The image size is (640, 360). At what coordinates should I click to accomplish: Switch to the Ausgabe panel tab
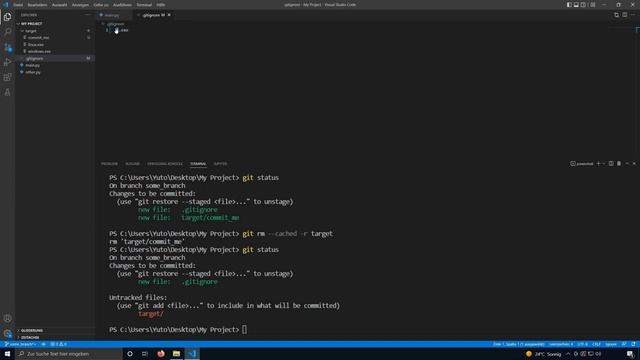[x=132, y=164]
